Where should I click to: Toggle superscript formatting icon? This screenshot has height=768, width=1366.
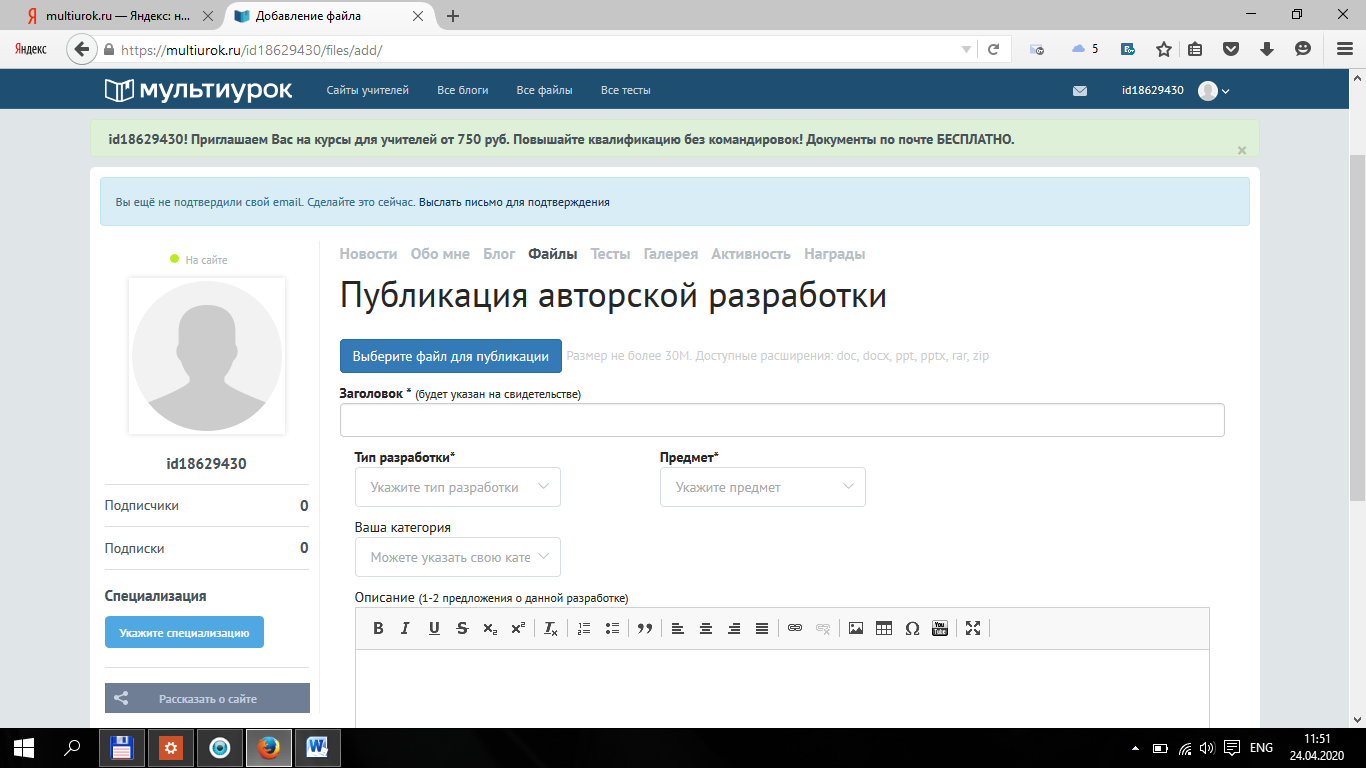point(518,628)
